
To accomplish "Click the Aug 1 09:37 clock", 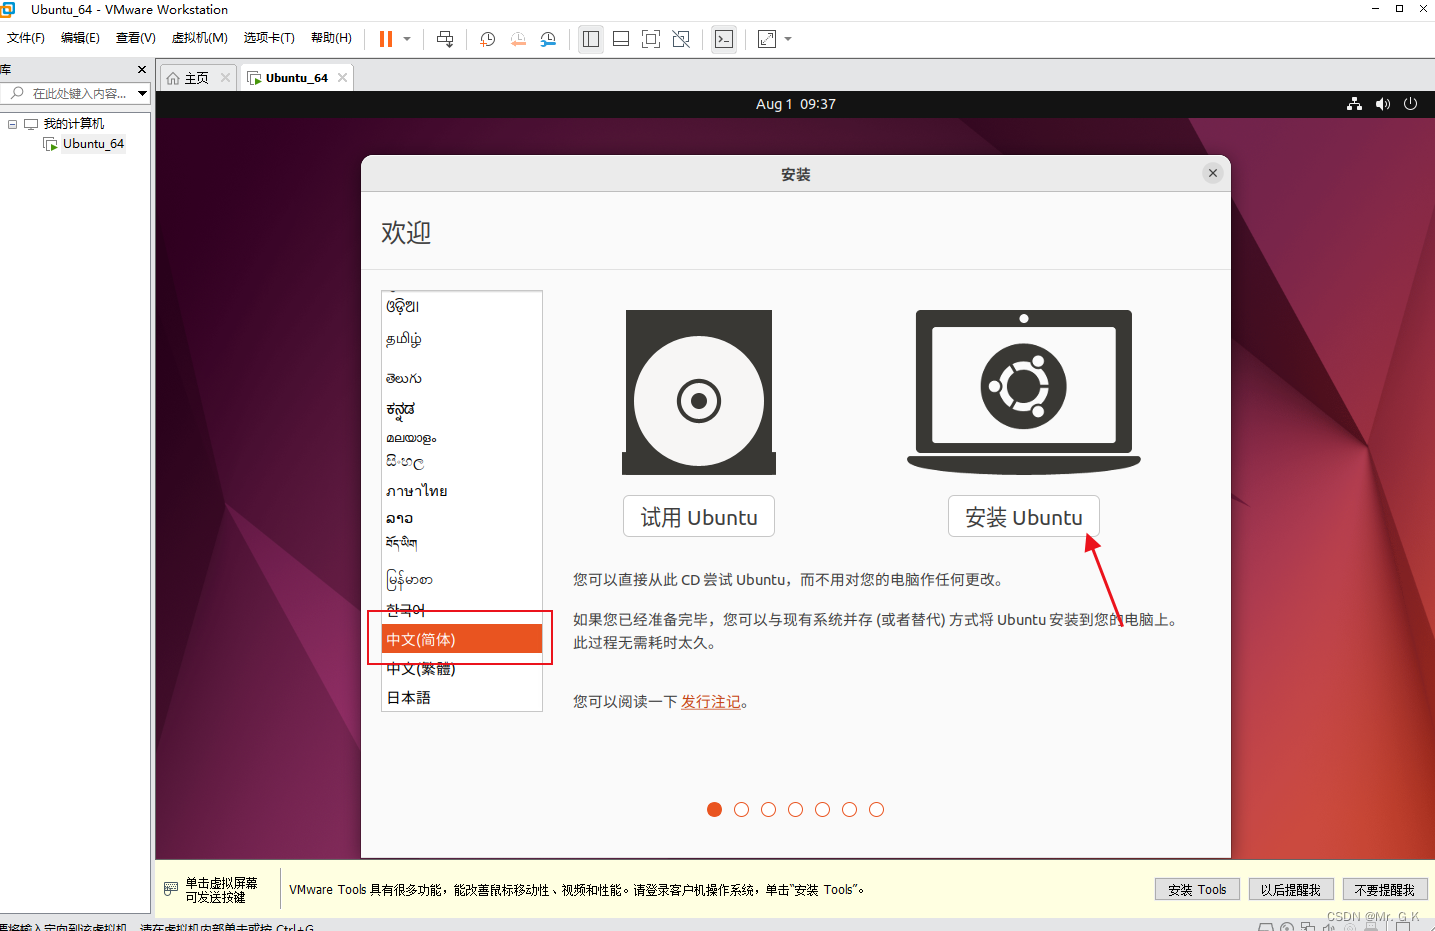I will (x=796, y=104).
